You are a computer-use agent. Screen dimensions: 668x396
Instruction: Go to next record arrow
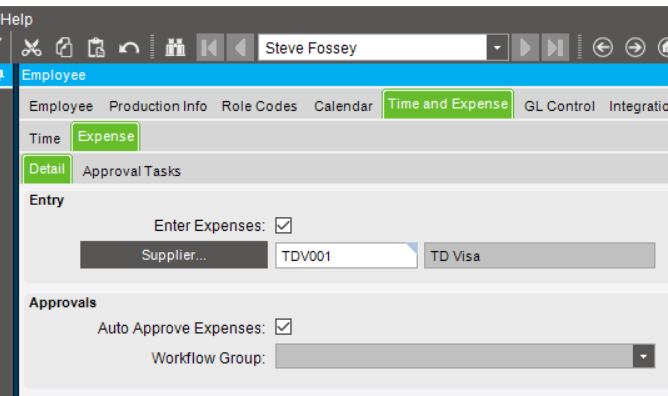click(525, 47)
